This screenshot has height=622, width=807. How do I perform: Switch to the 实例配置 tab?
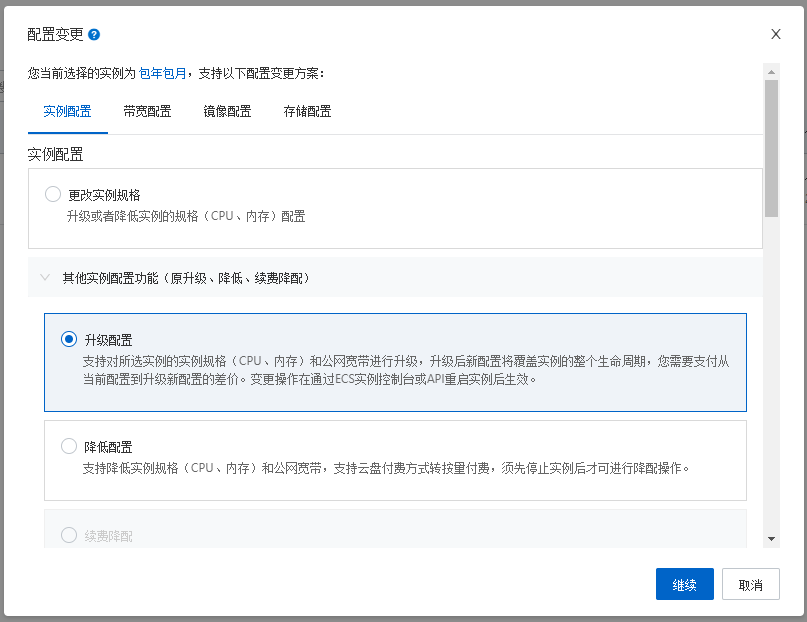pyautogui.click(x=67, y=111)
